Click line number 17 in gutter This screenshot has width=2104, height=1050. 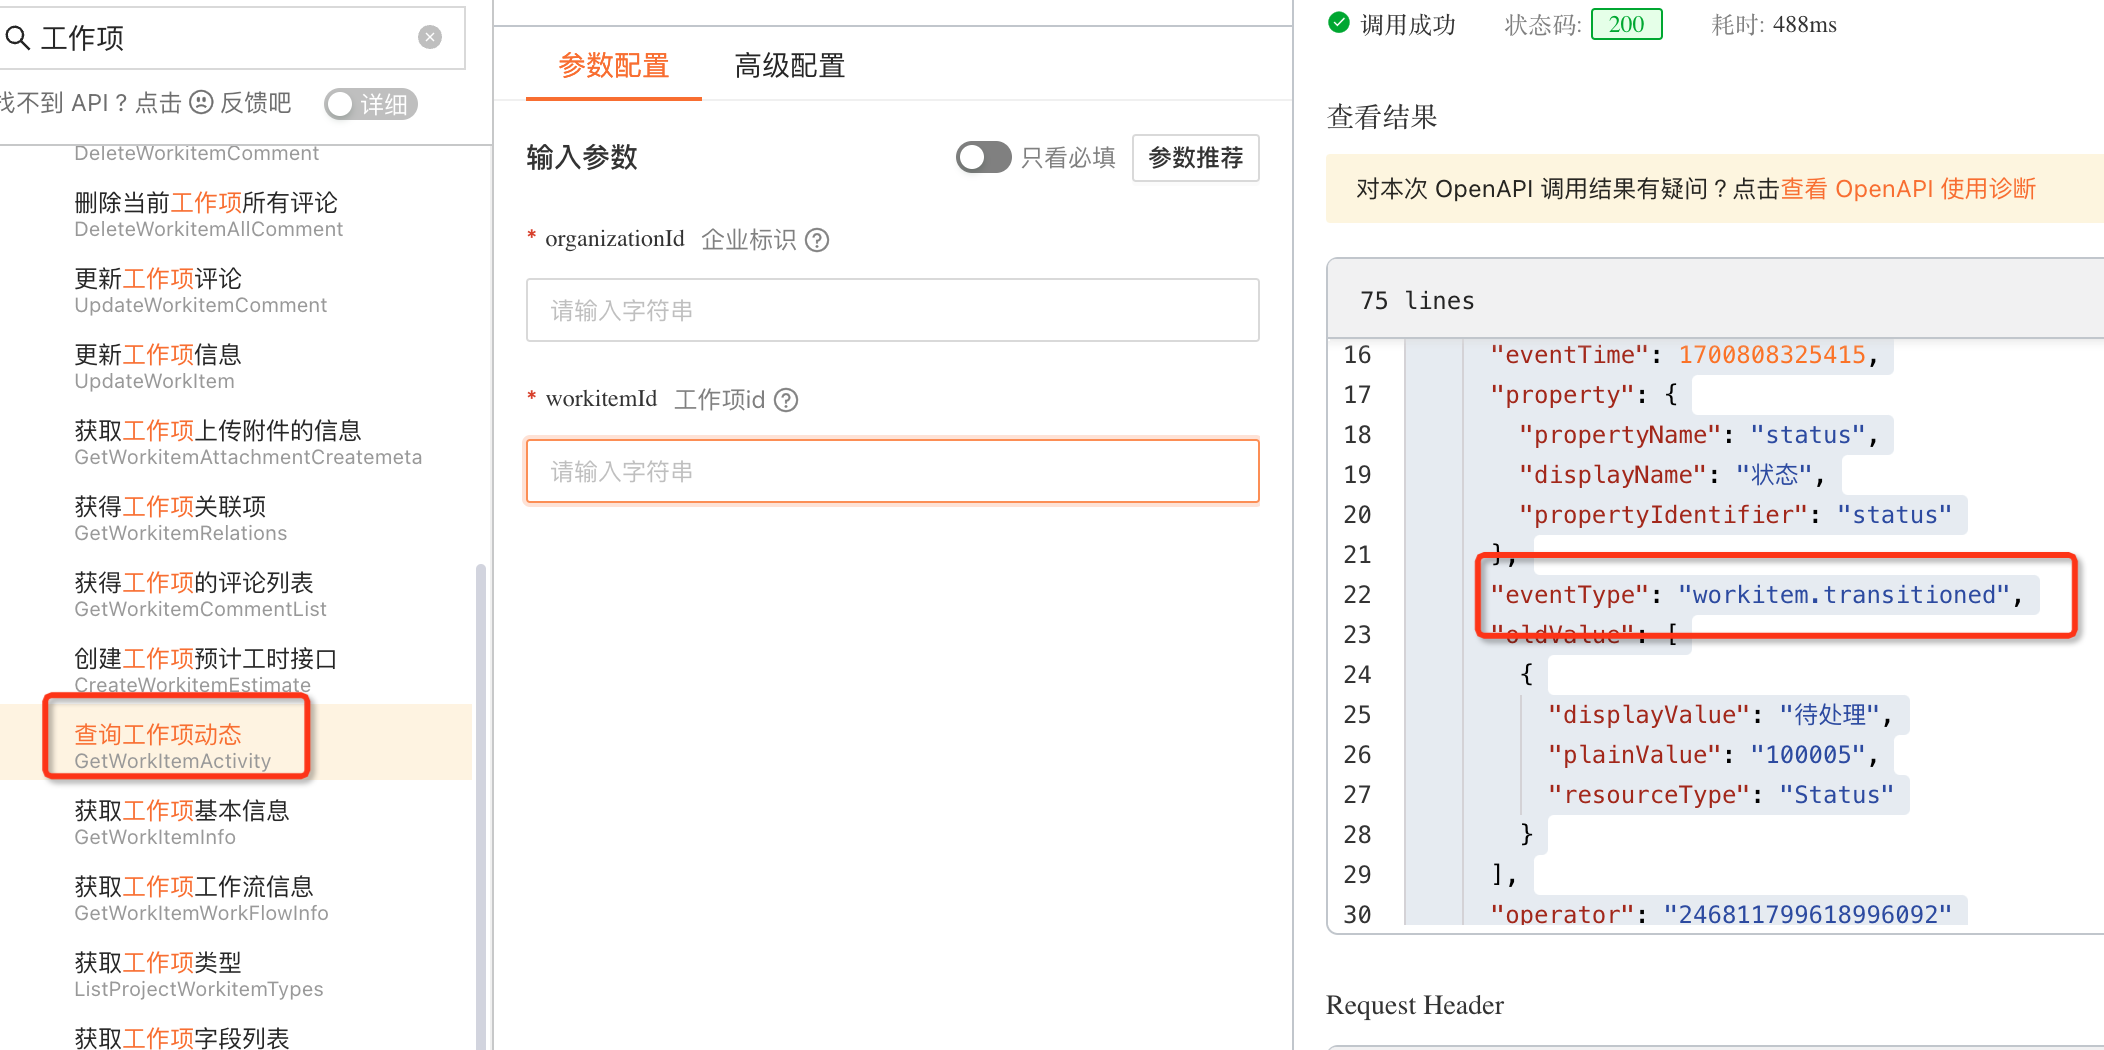[1357, 395]
